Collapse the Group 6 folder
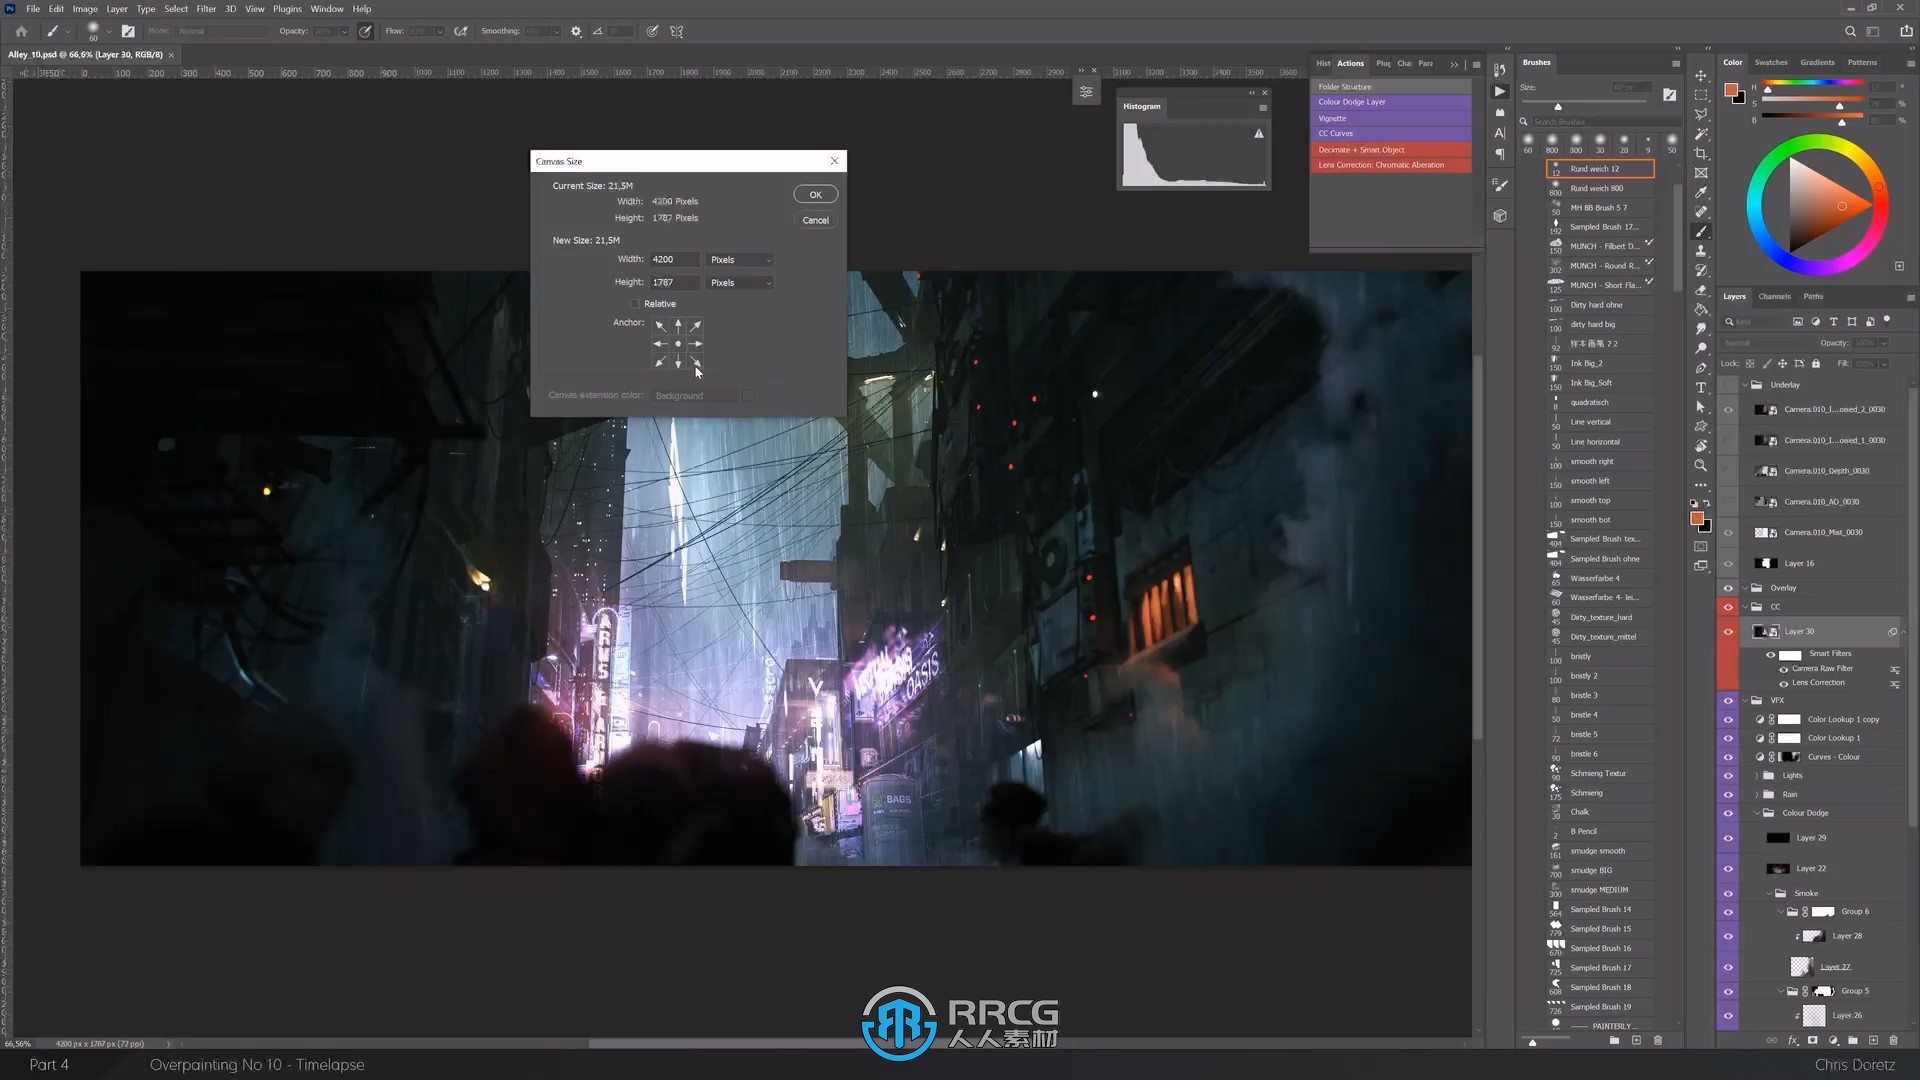This screenshot has height=1080, width=1920. point(1781,912)
